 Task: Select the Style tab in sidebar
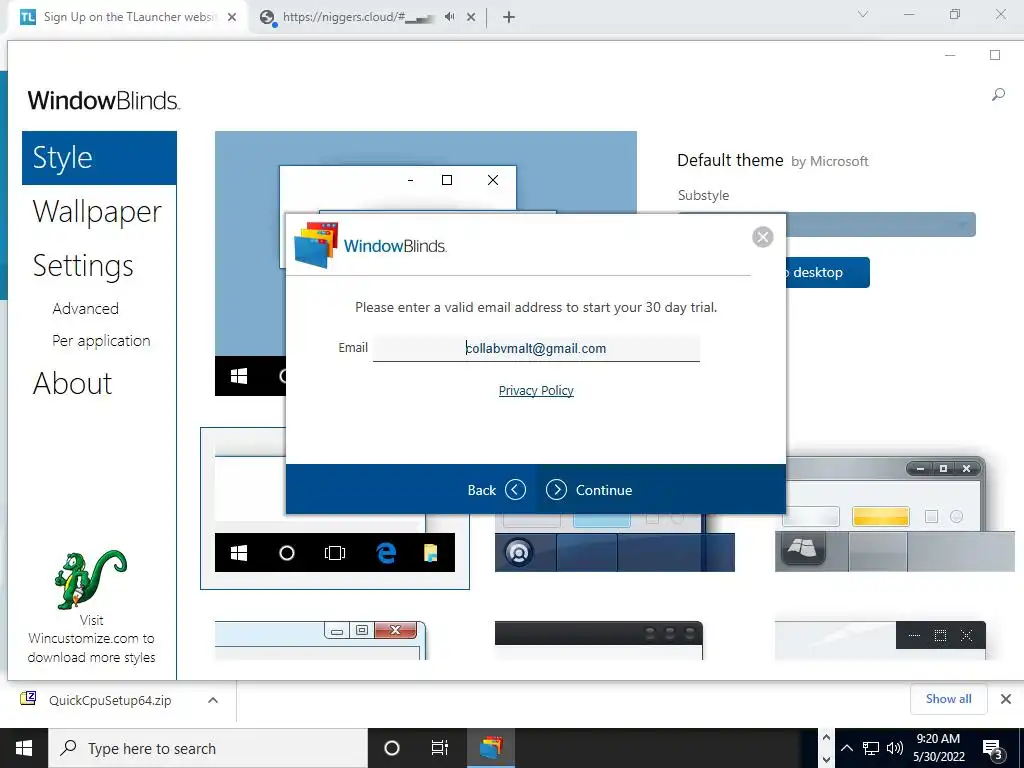pos(99,158)
